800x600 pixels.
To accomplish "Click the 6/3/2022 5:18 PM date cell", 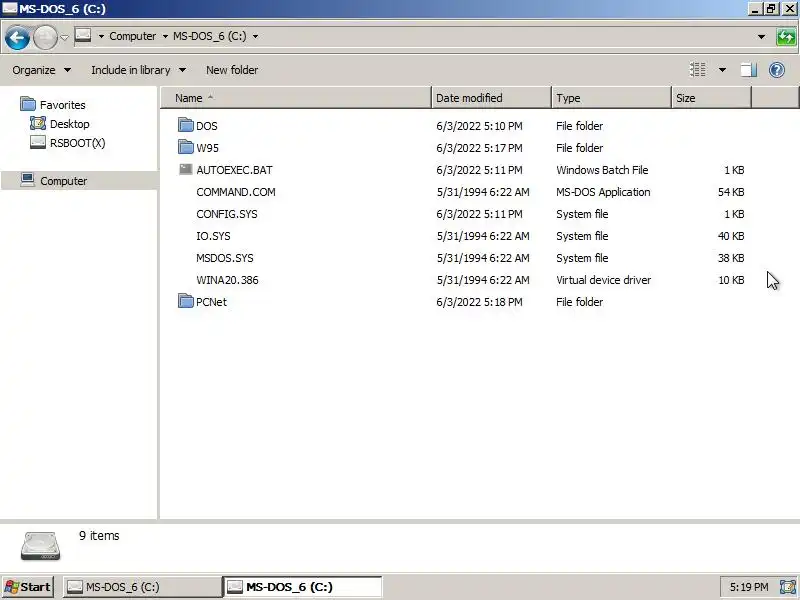I will pyautogui.click(x=479, y=302).
